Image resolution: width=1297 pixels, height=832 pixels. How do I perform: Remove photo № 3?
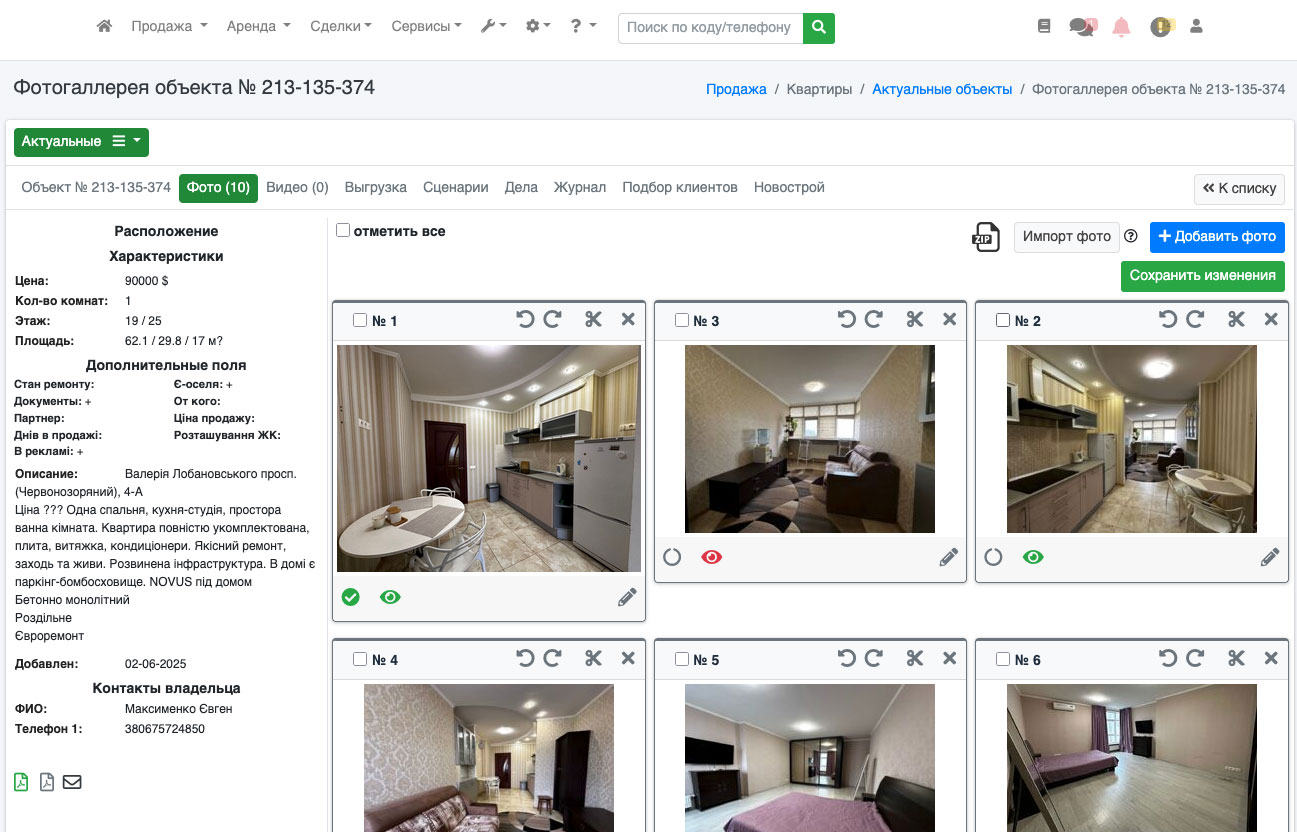950,319
